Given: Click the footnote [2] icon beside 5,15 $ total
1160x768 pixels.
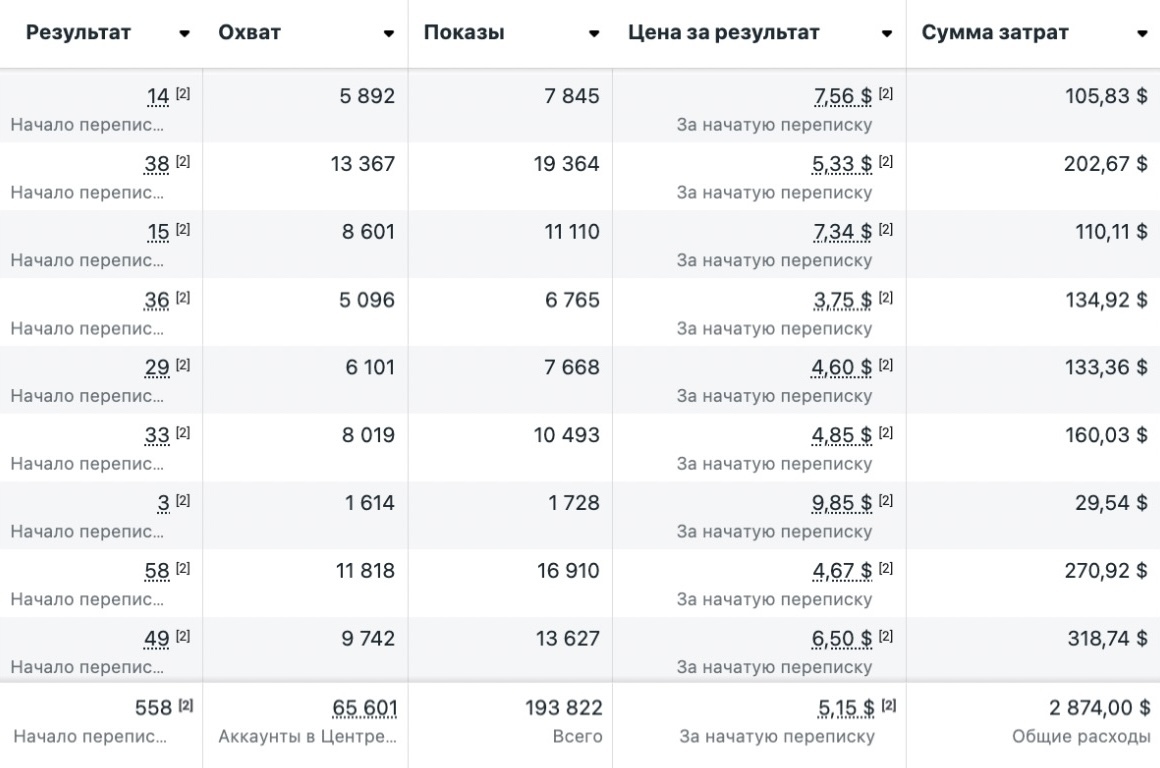Looking at the screenshot, I should click(888, 706).
